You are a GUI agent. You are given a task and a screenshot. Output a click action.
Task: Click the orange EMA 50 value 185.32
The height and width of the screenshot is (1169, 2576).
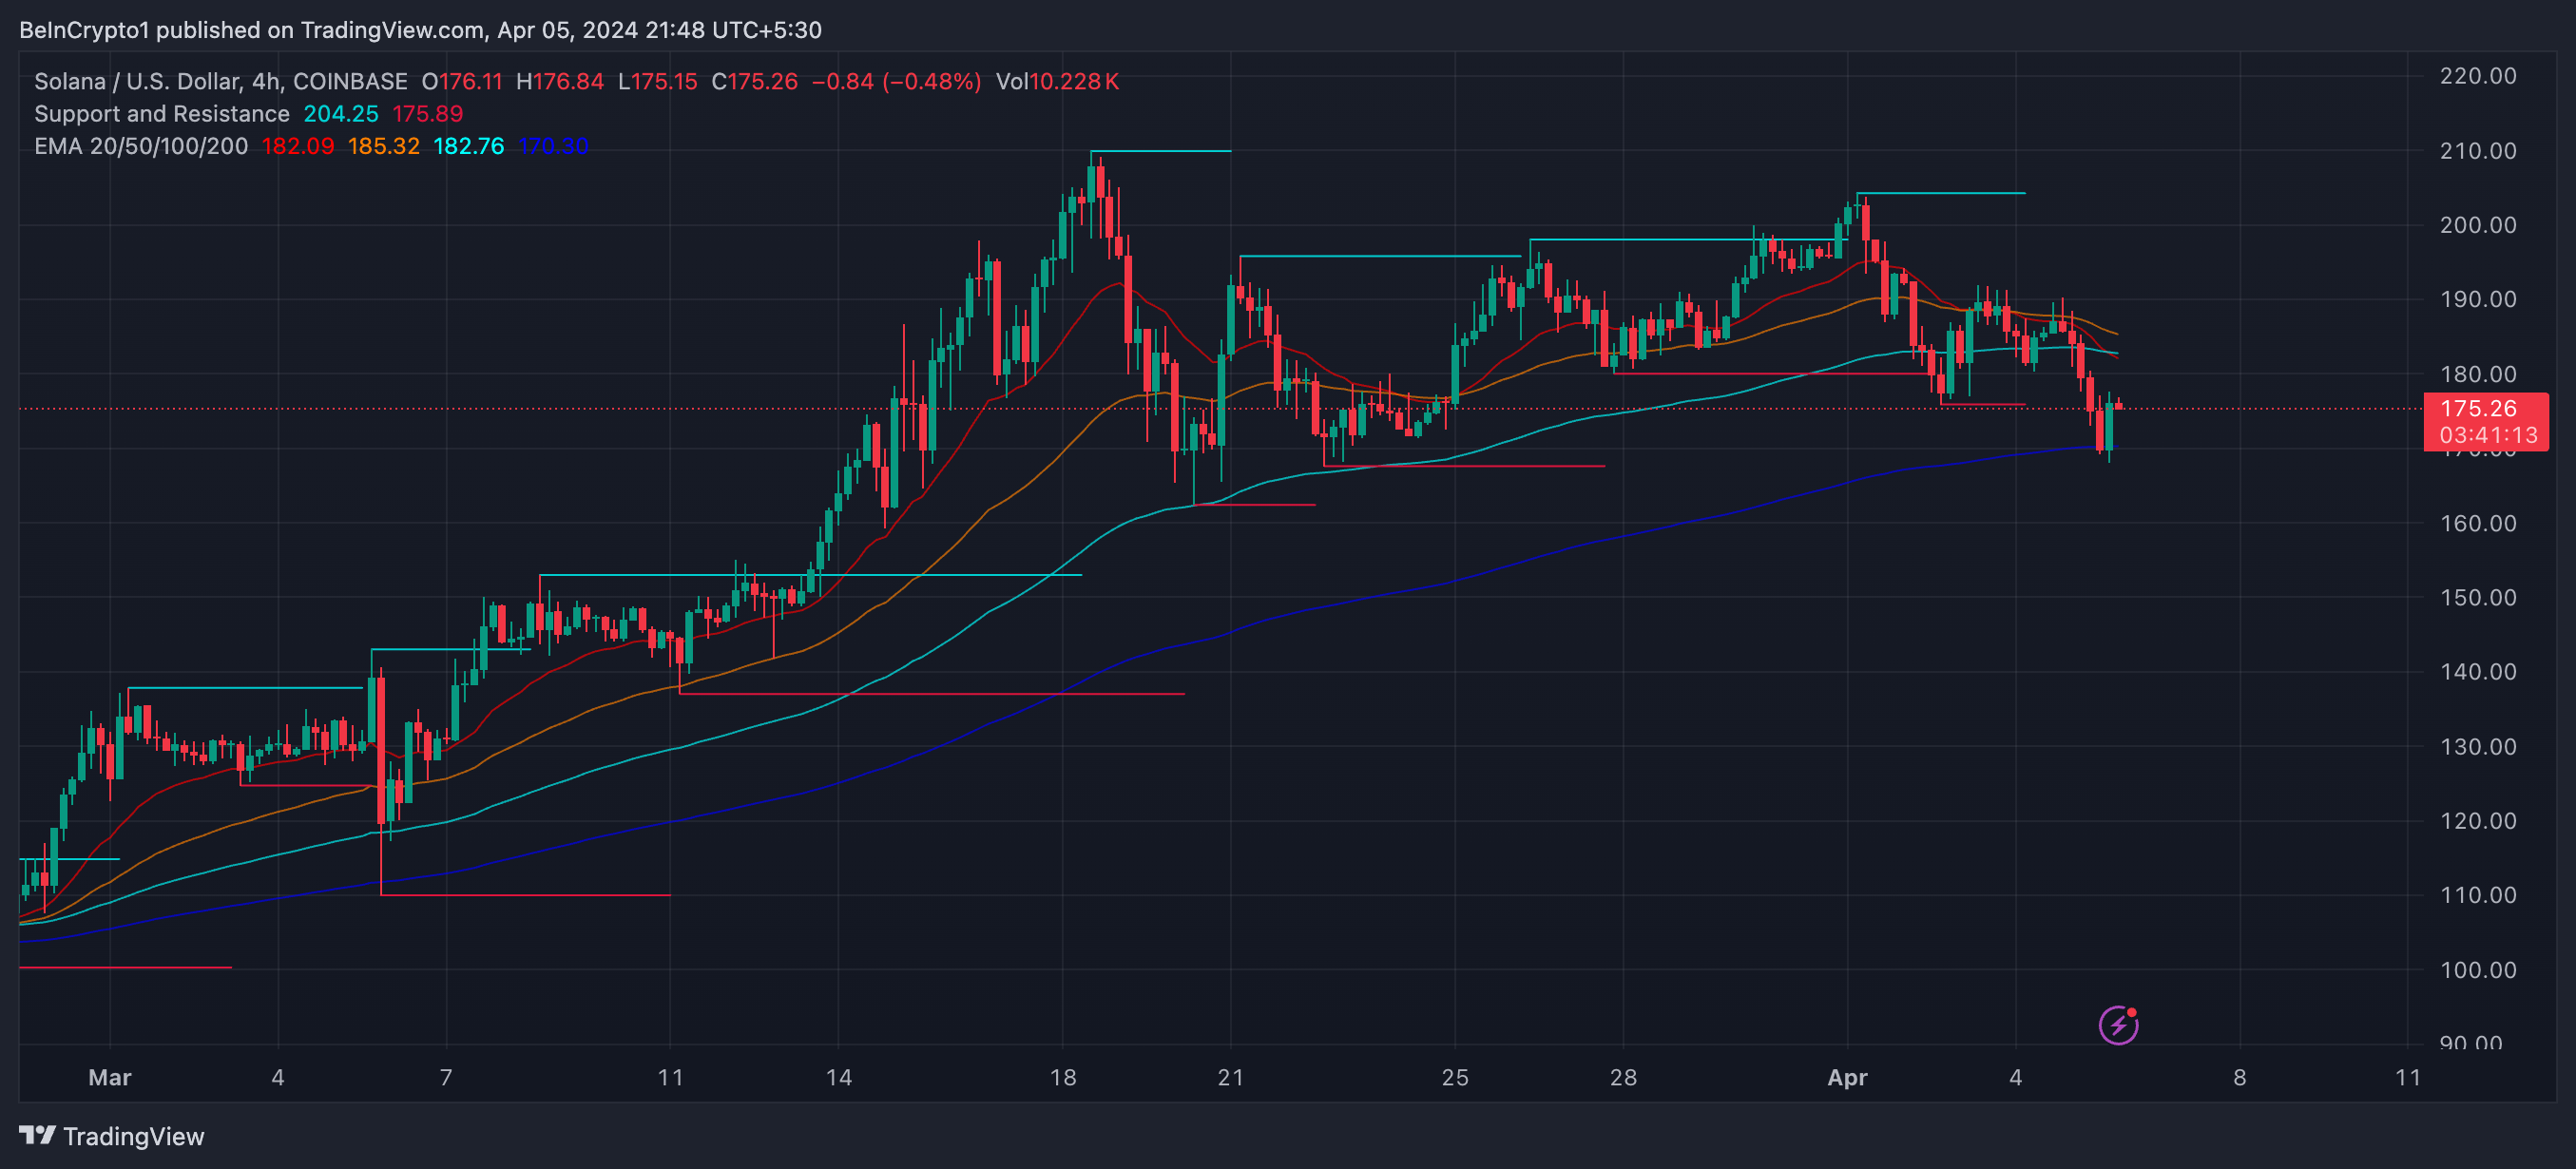(383, 146)
